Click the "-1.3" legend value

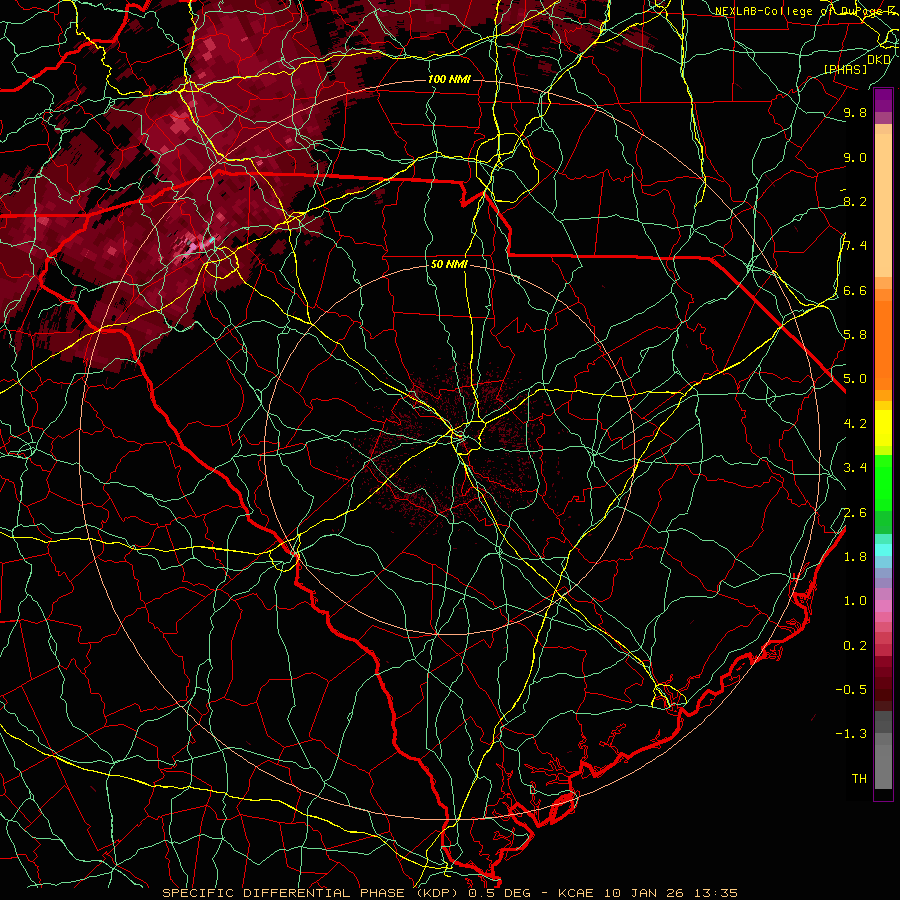851,734
